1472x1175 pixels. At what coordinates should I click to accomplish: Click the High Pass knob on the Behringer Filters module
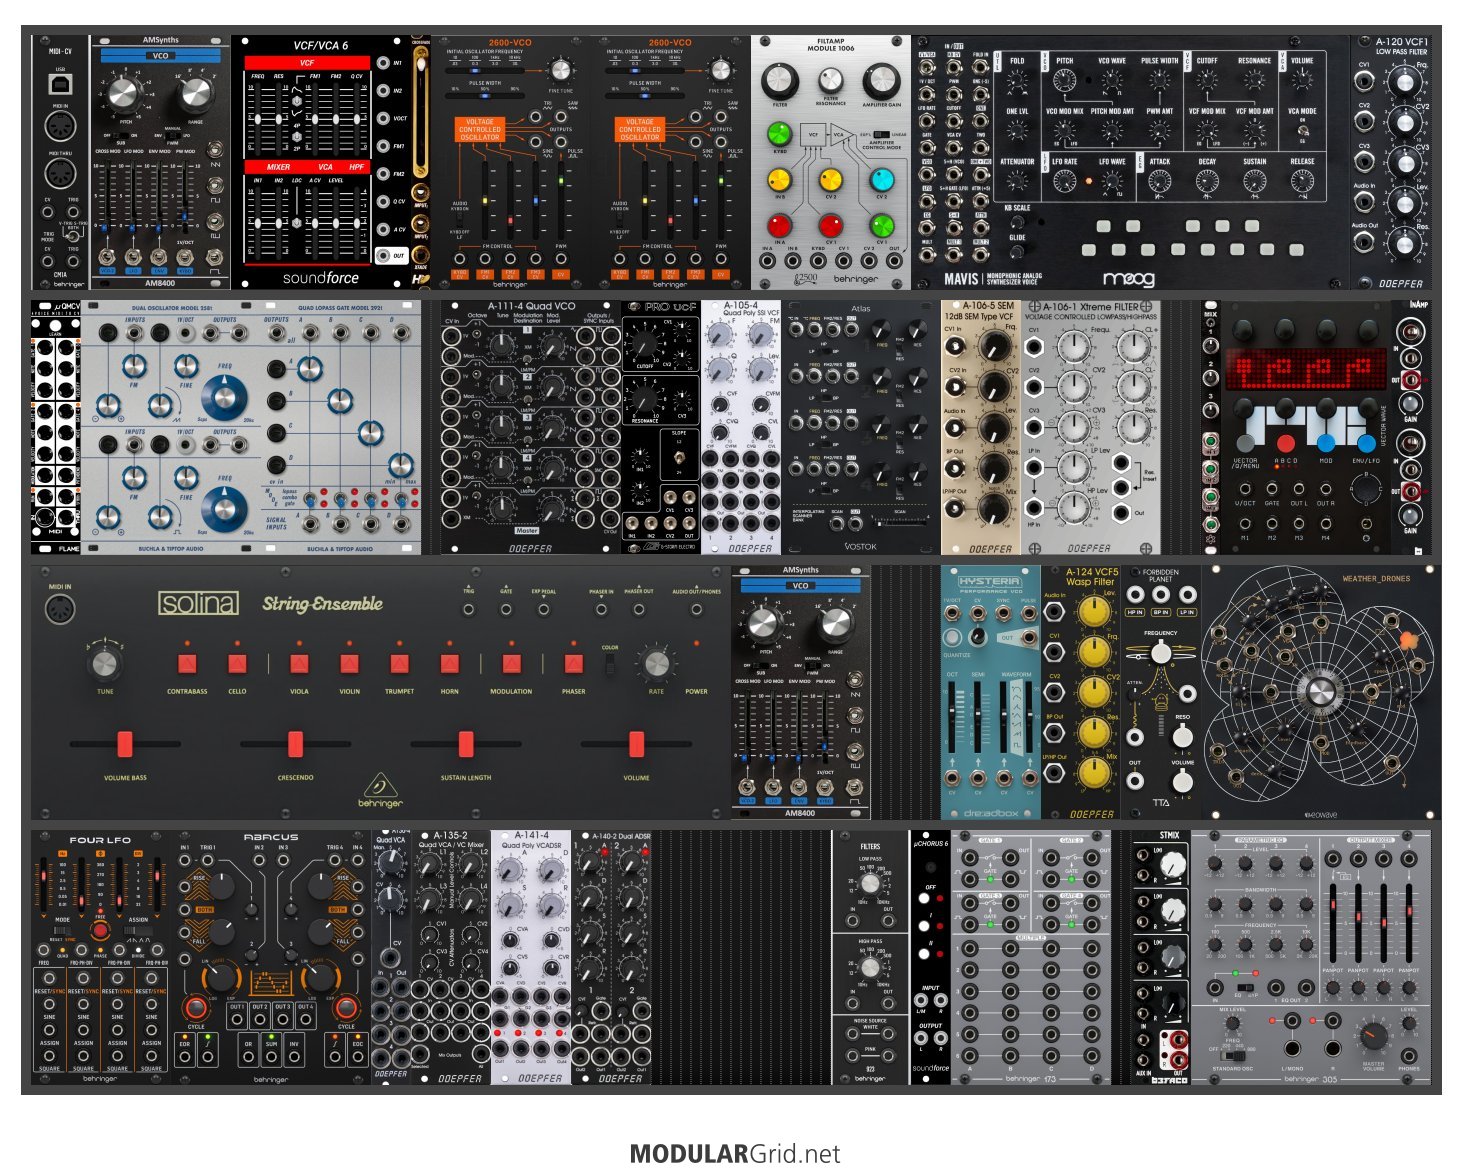pyautogui.click(x=870, y=967)
